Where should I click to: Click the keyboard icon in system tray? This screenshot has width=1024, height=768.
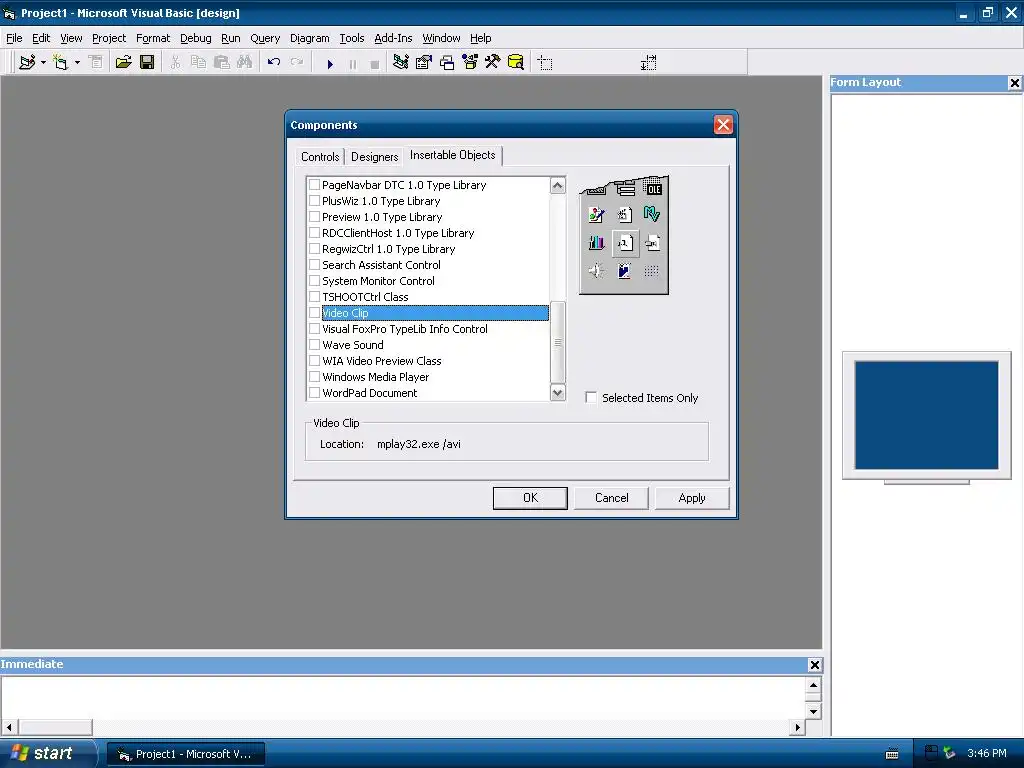(892, 754)
